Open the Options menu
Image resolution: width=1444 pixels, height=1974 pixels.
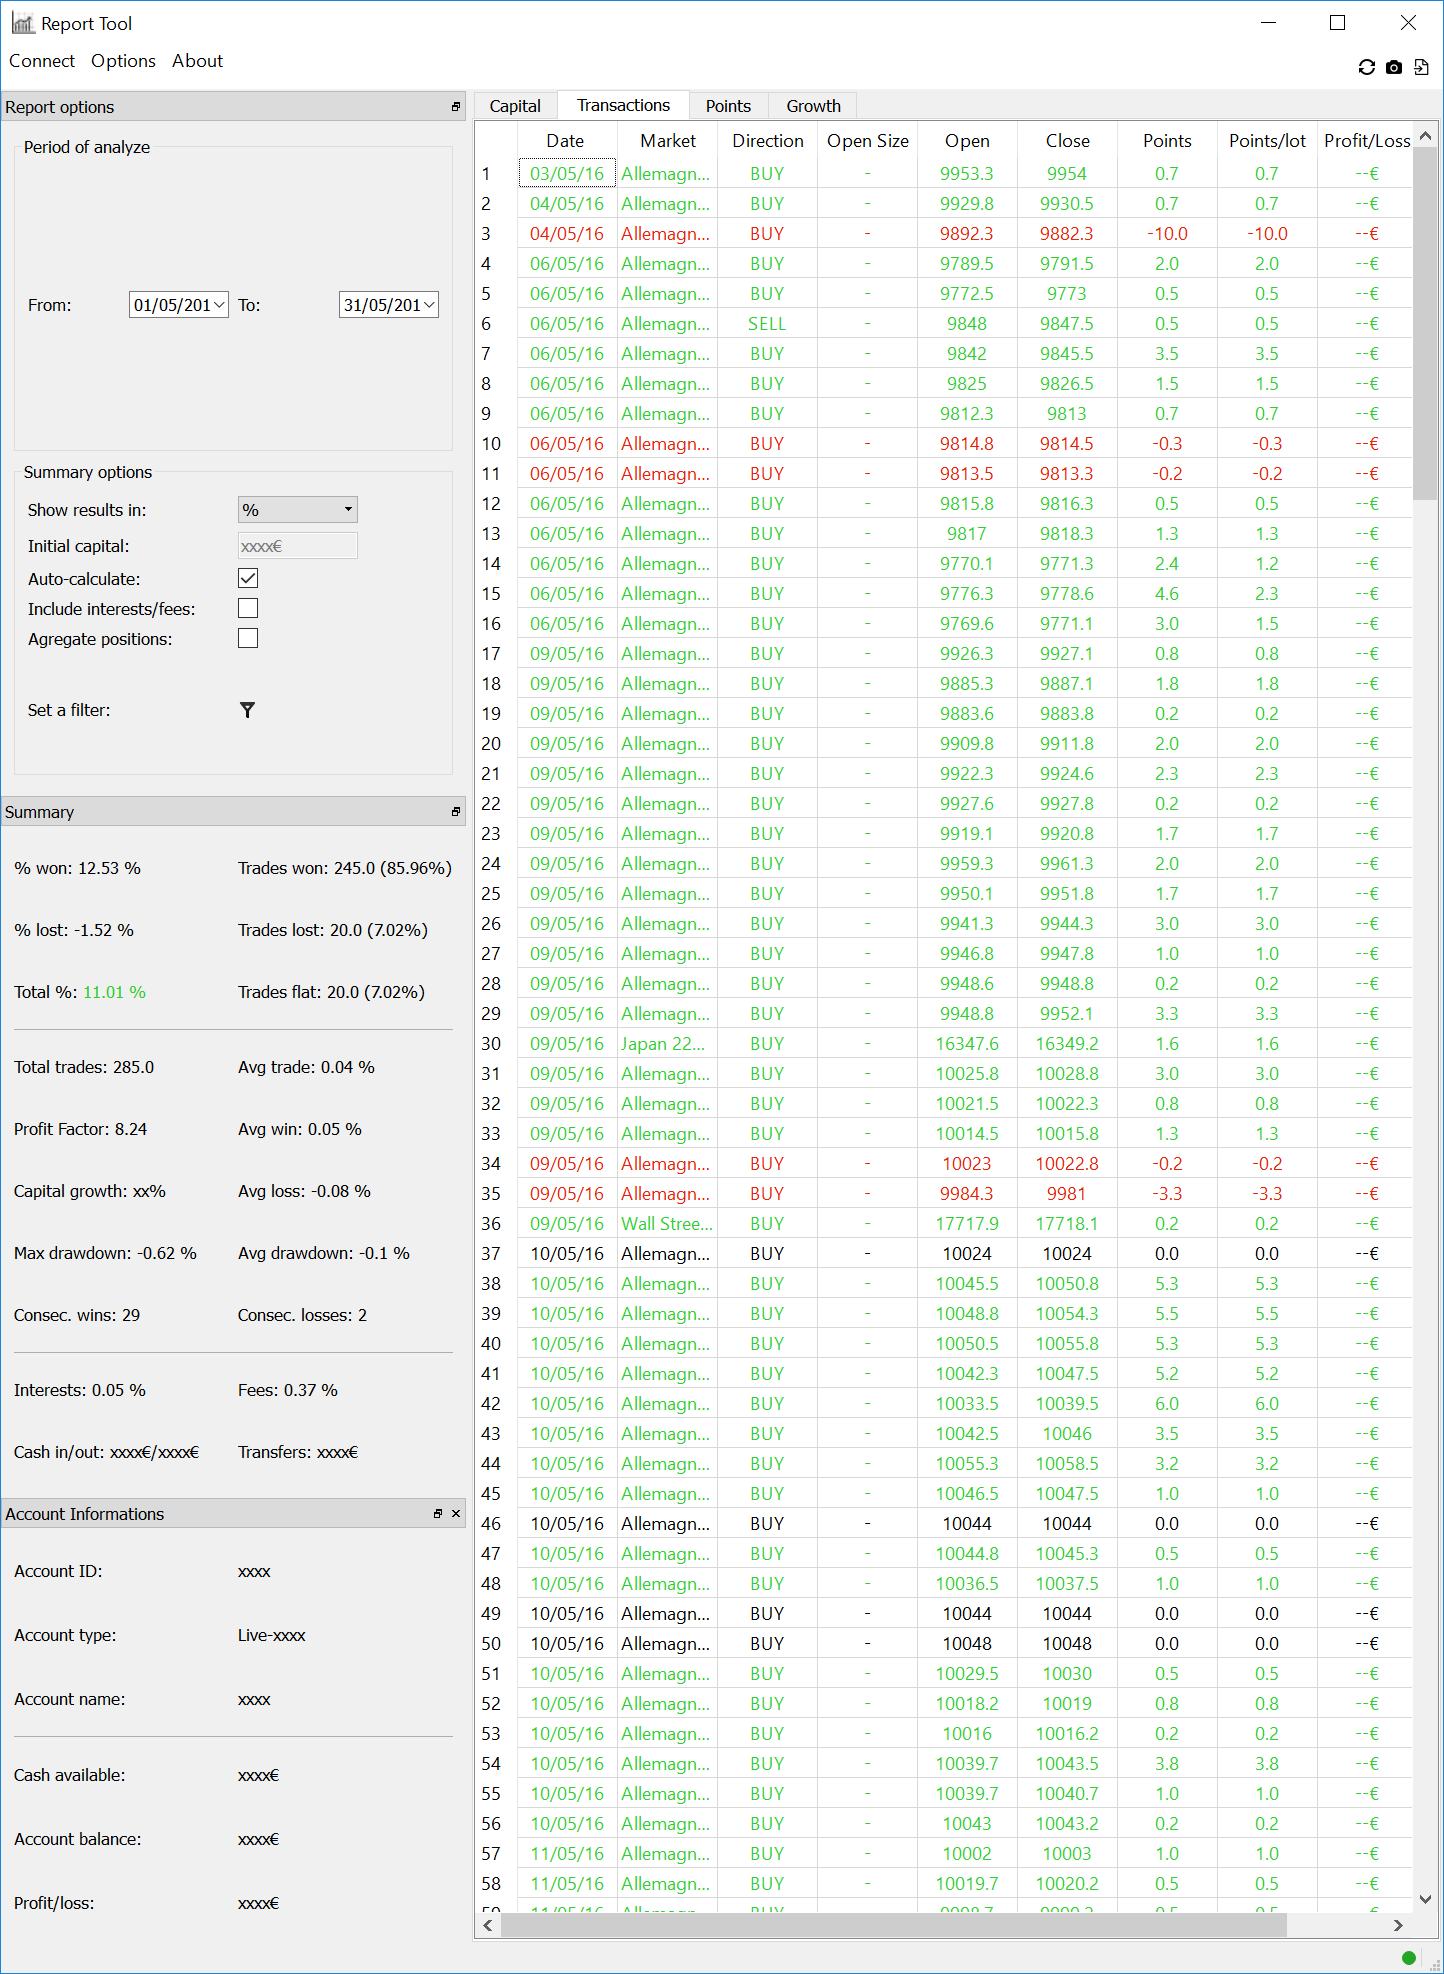point(123,61)
